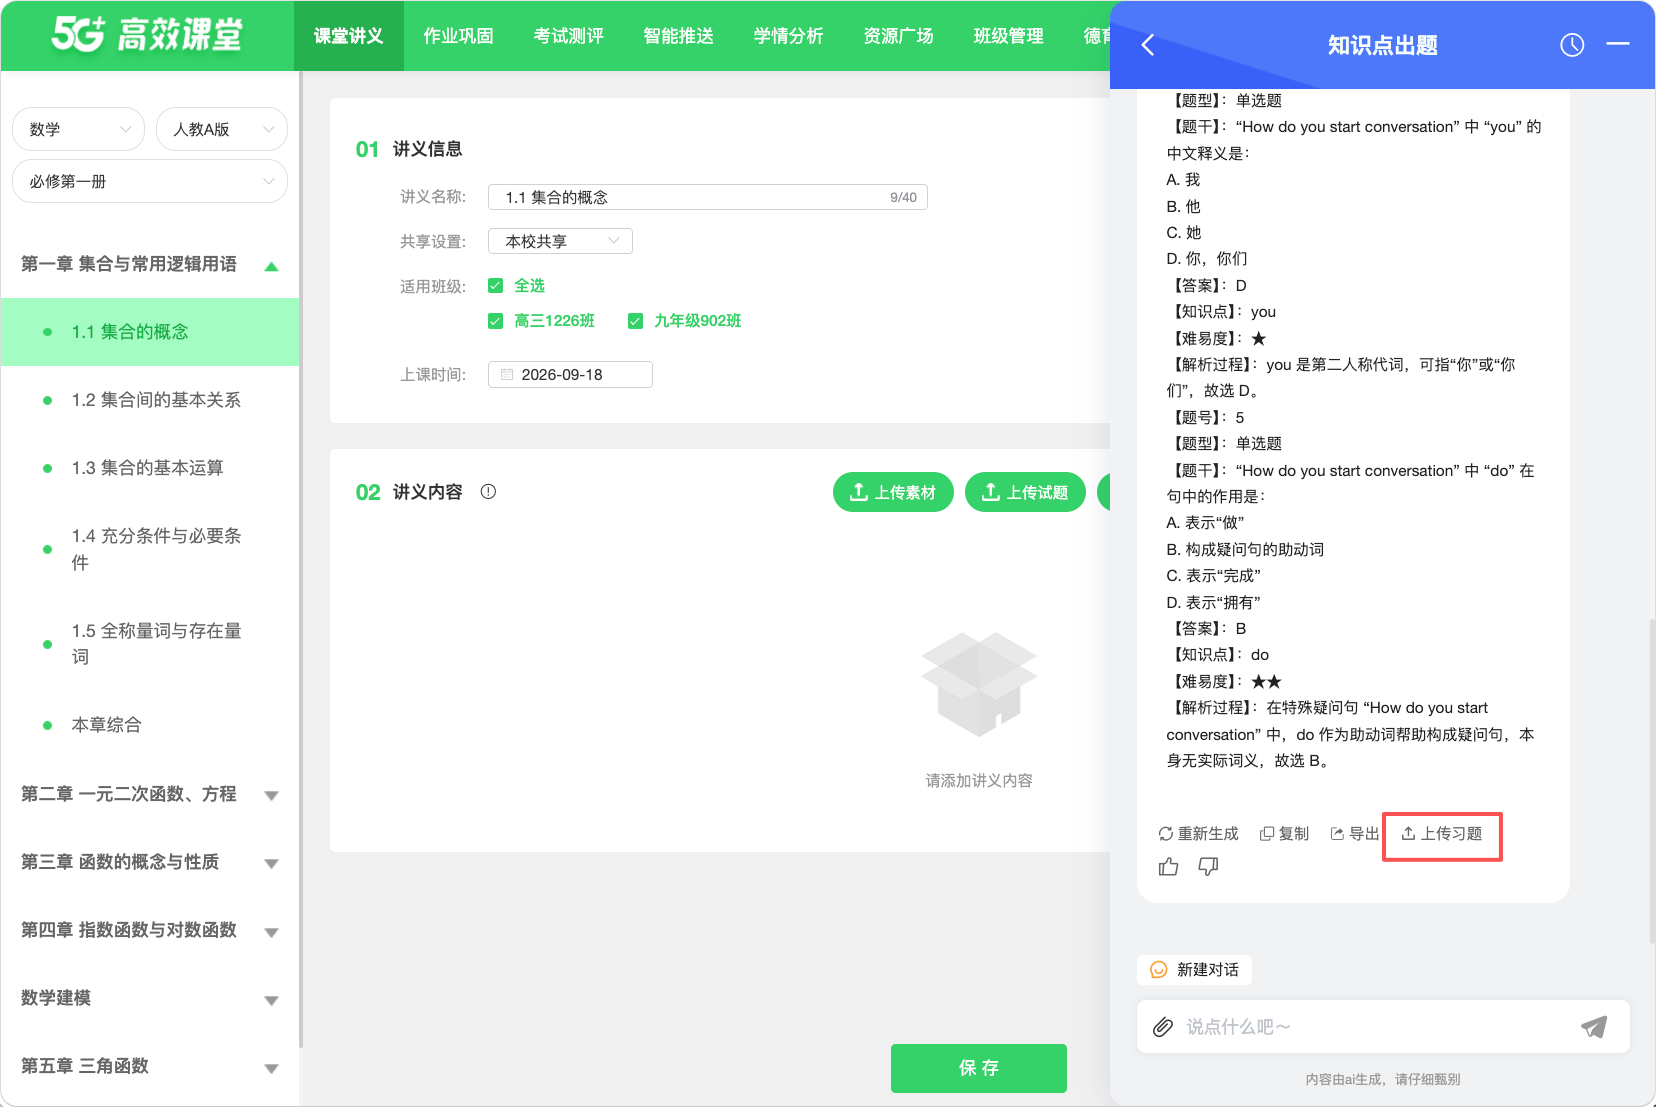The height and width of the screenshot is (1107, 1656).
Task: Open the 数学 subject dropdown
Action: point(78,129)
